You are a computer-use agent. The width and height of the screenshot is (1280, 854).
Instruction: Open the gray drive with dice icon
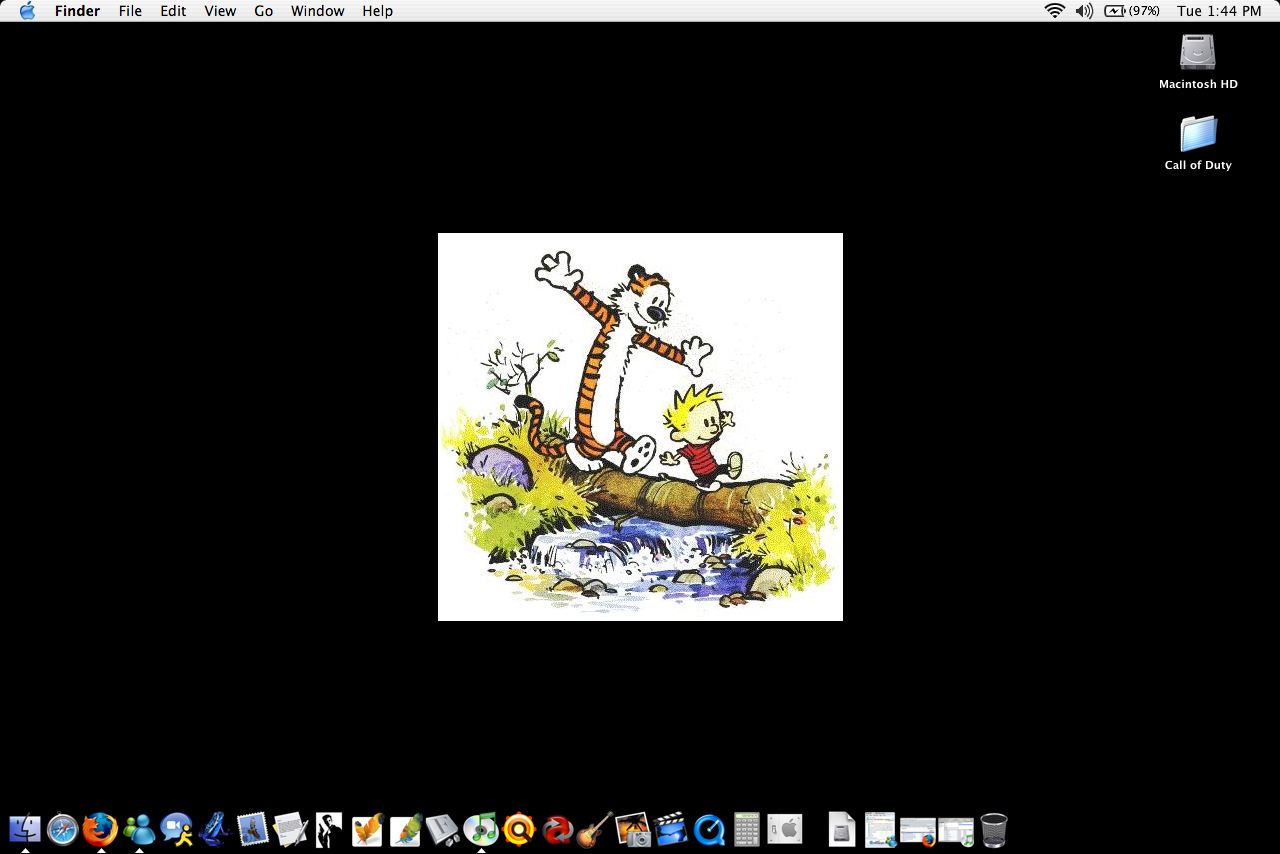pyautogui.click(x=443, y=829)
